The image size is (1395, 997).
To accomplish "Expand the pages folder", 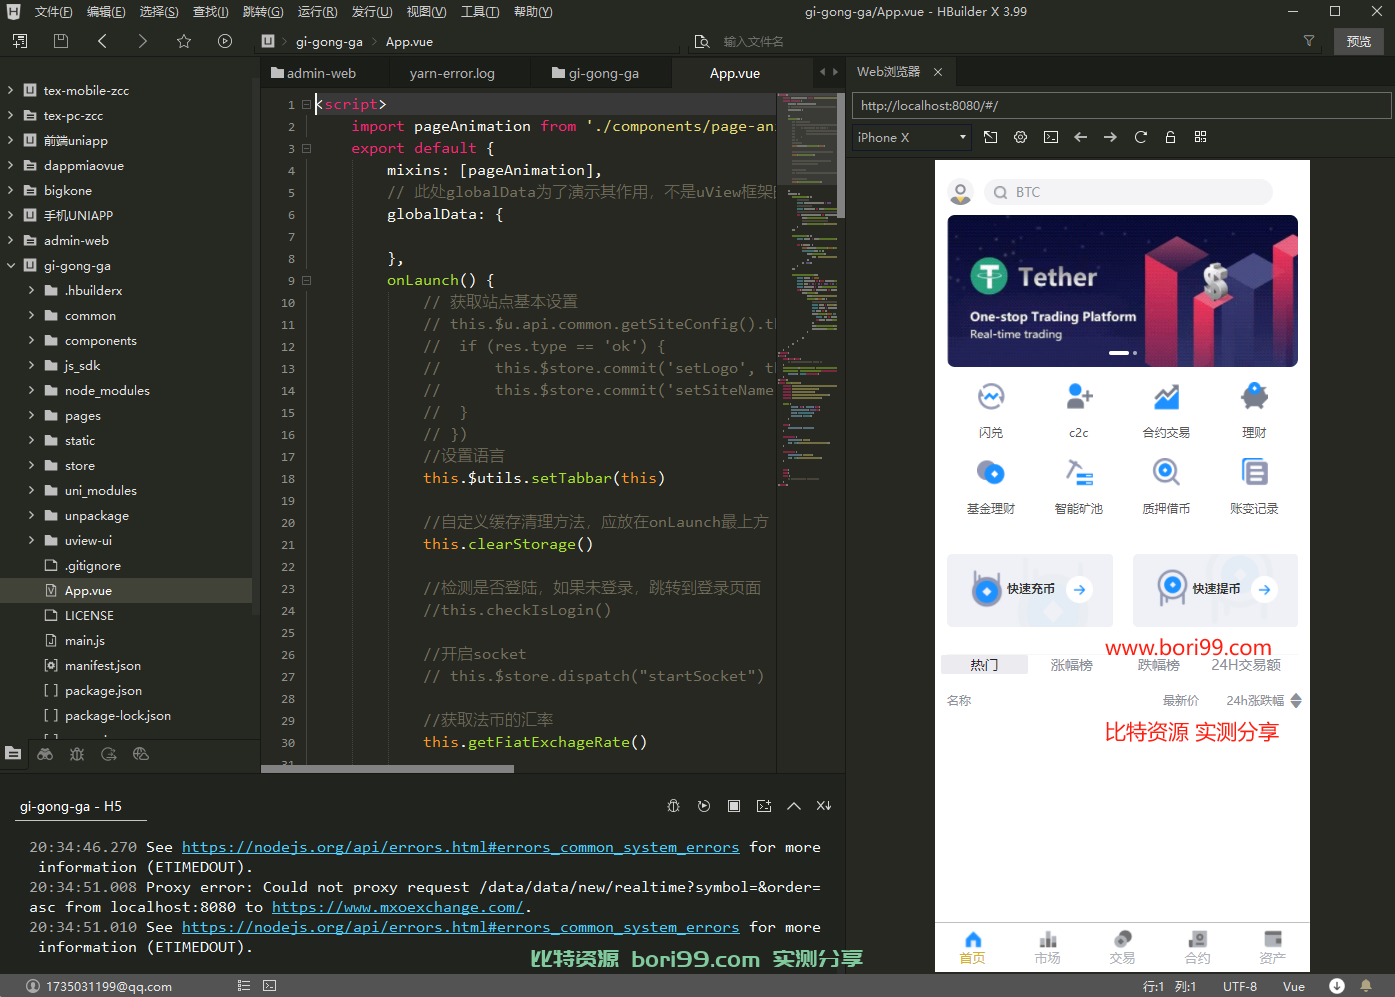I will (x=31, y=416).
